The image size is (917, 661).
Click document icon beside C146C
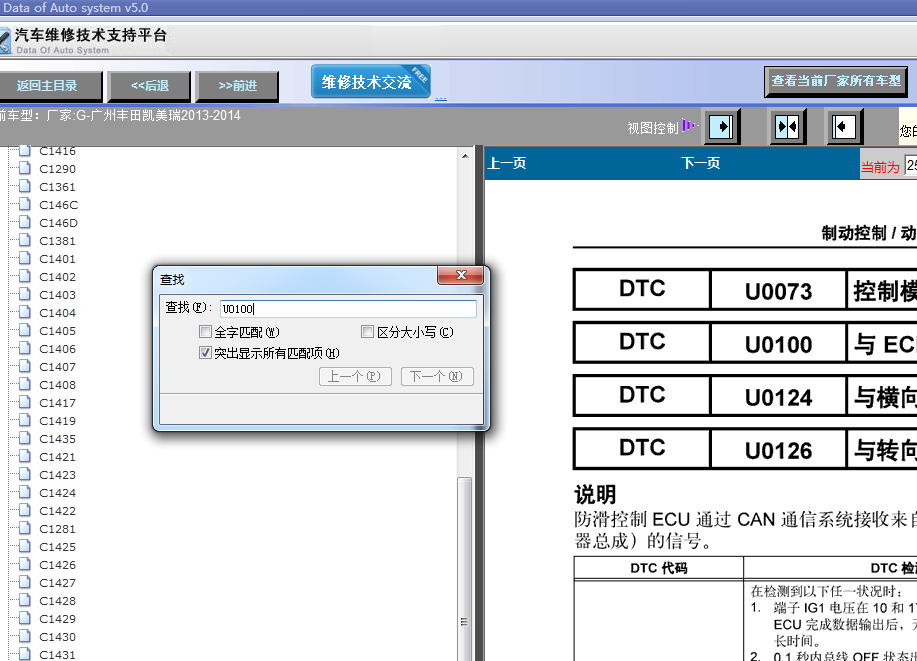[25, 205]
